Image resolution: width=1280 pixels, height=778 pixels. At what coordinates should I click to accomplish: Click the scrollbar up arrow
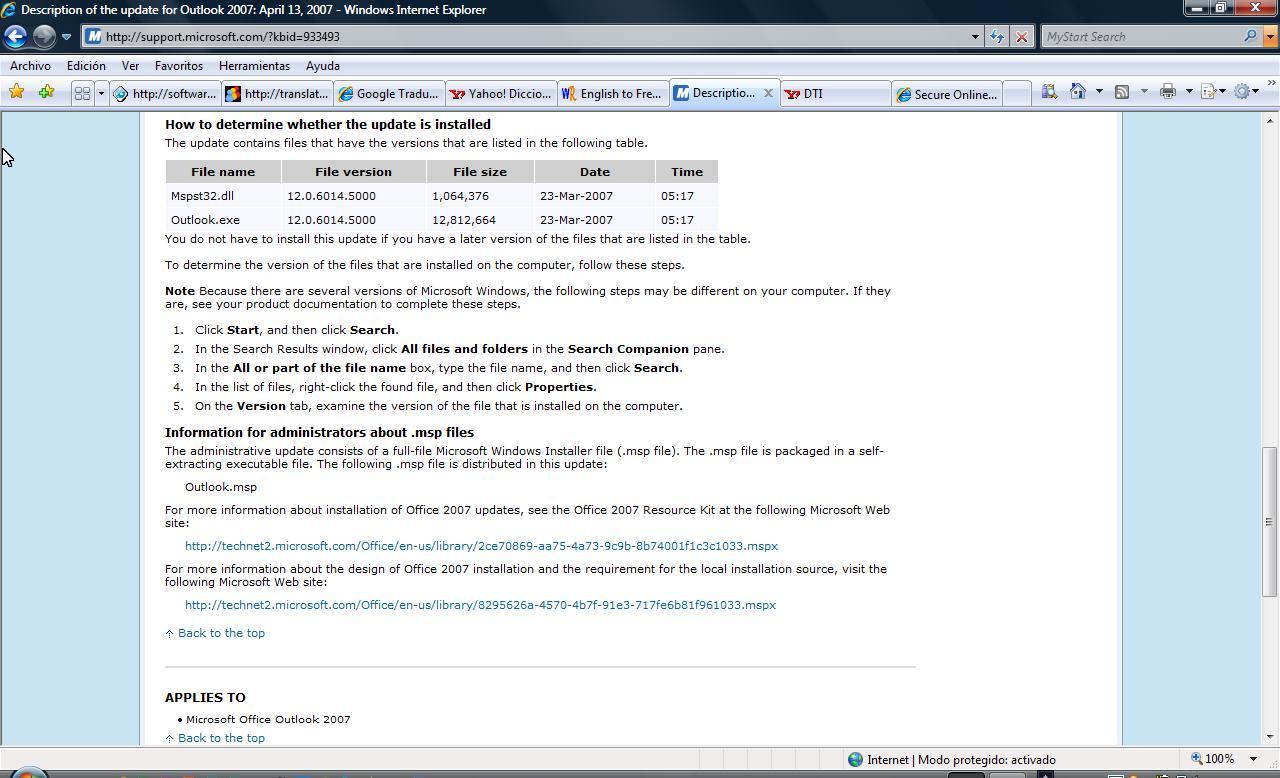click(1271, 120)
